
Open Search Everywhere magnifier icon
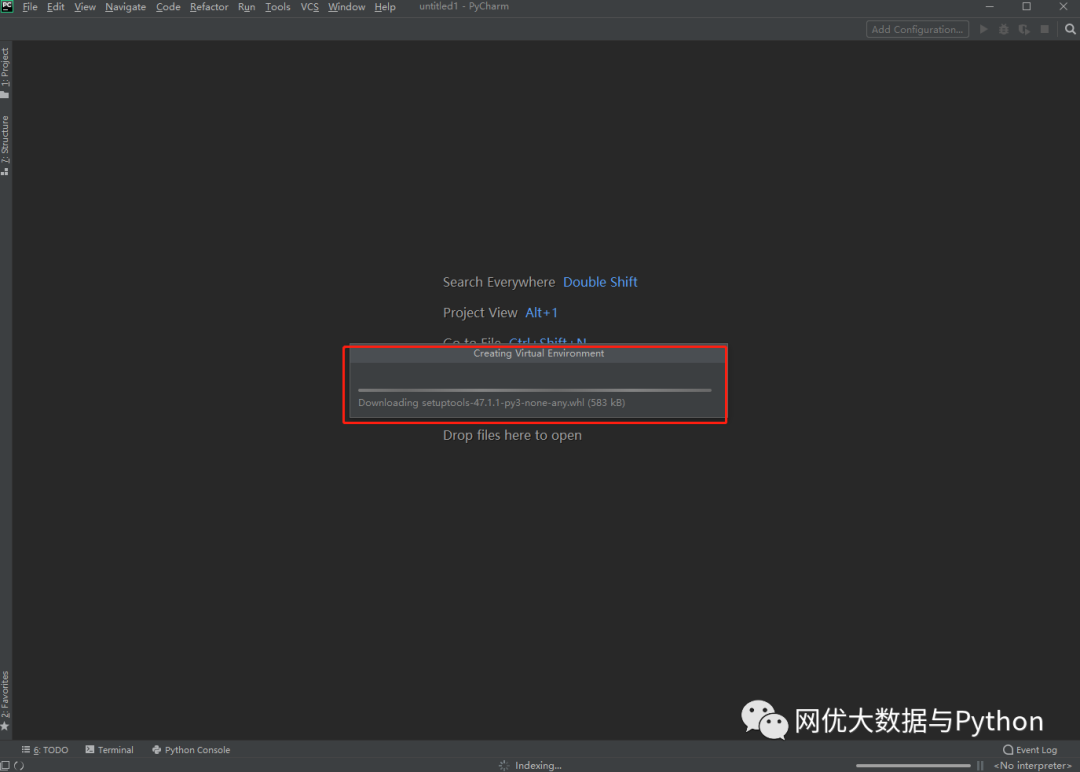1070,29
